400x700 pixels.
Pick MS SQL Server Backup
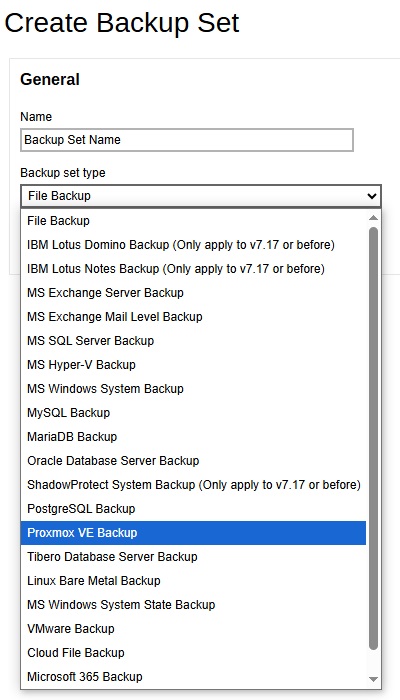point(193,341)
